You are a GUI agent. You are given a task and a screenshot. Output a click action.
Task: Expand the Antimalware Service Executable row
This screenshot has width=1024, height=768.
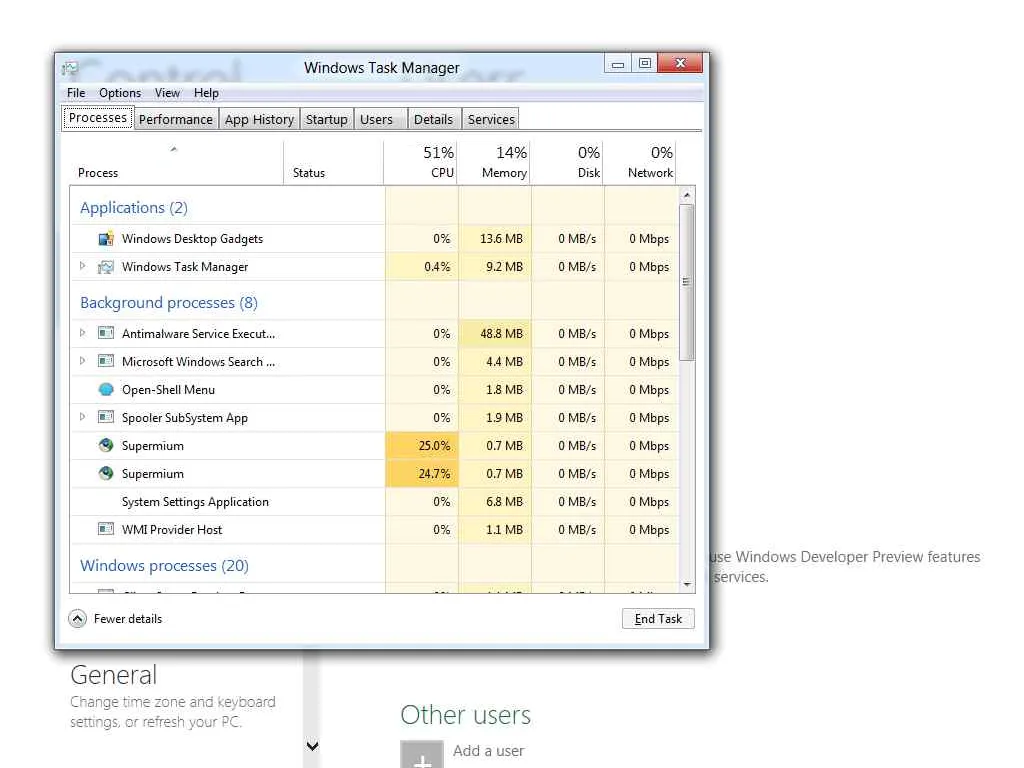(82, 332)
